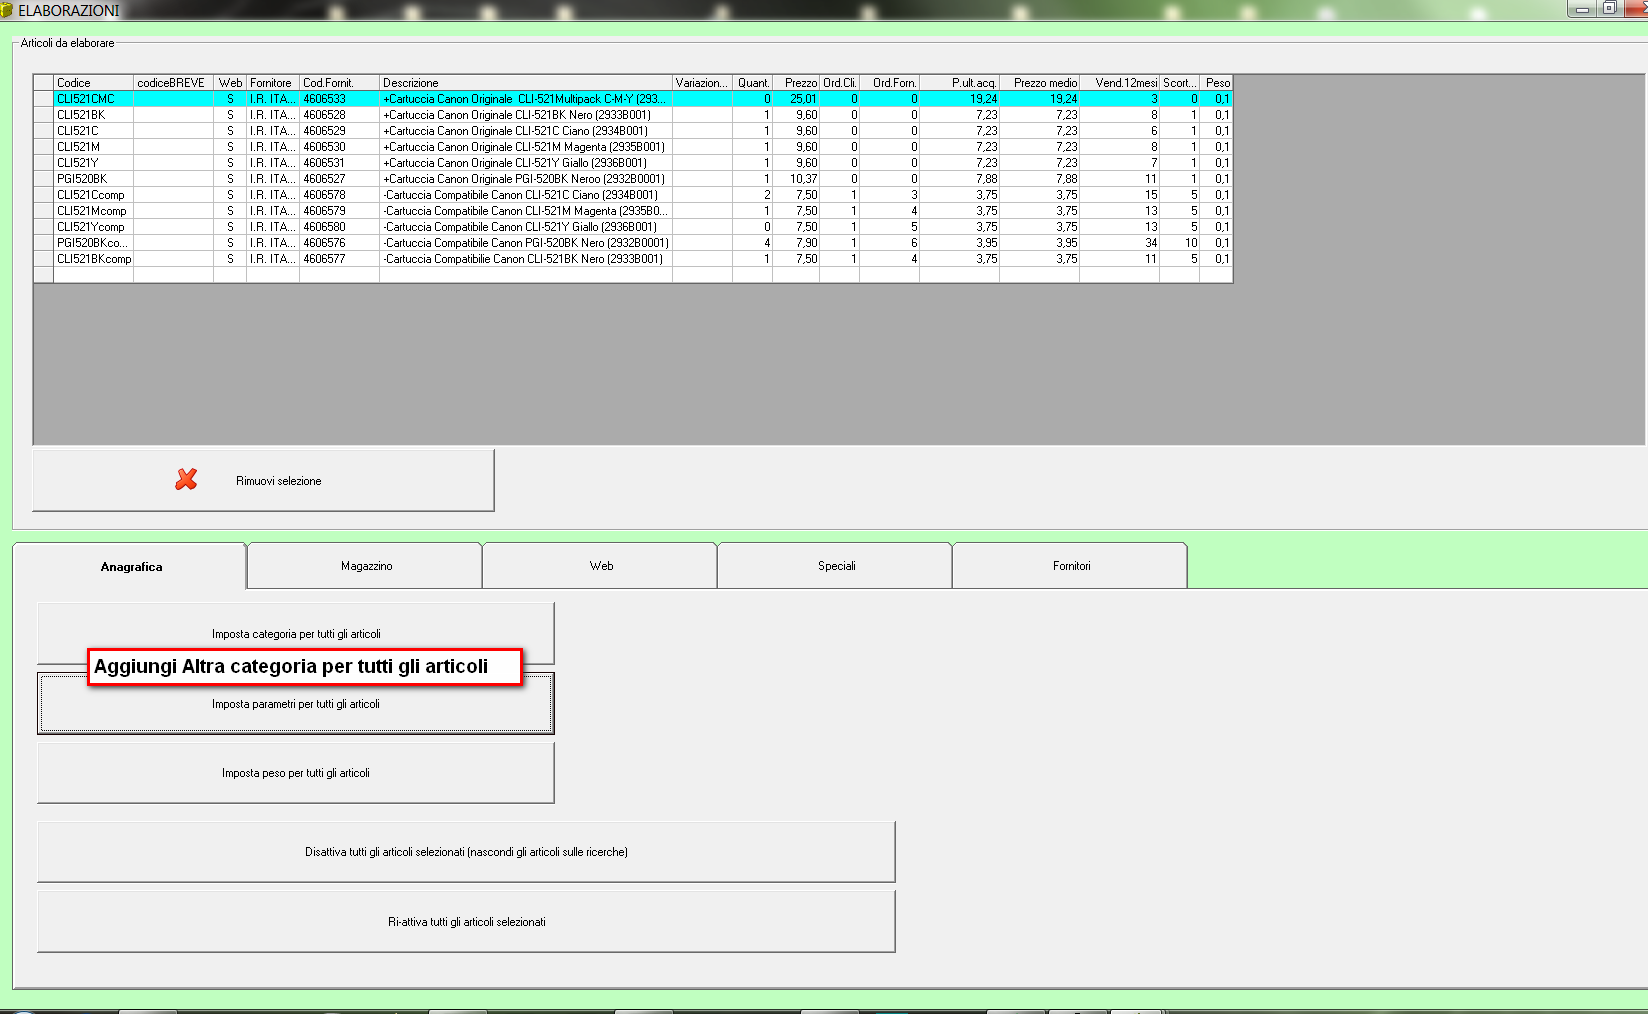Click supplier code 4606533

[340, 99]
